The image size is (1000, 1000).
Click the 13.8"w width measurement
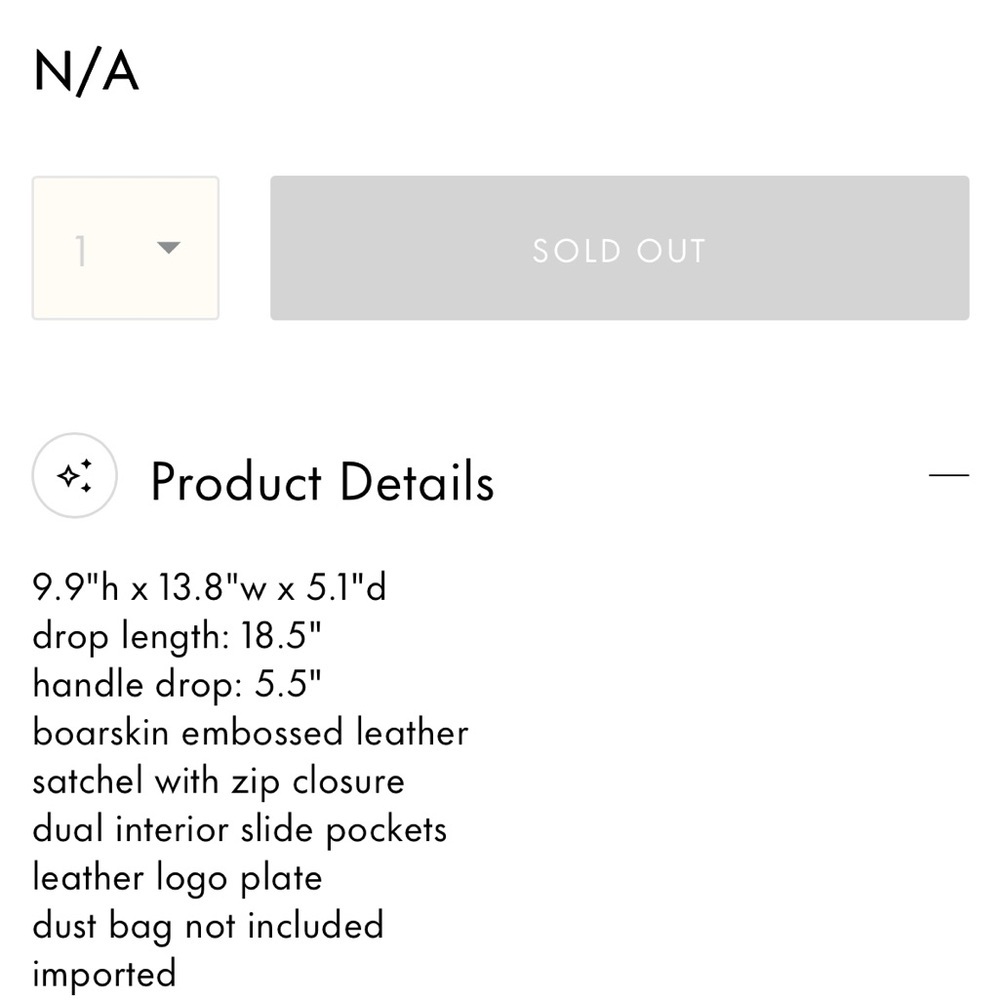(214, 587)
